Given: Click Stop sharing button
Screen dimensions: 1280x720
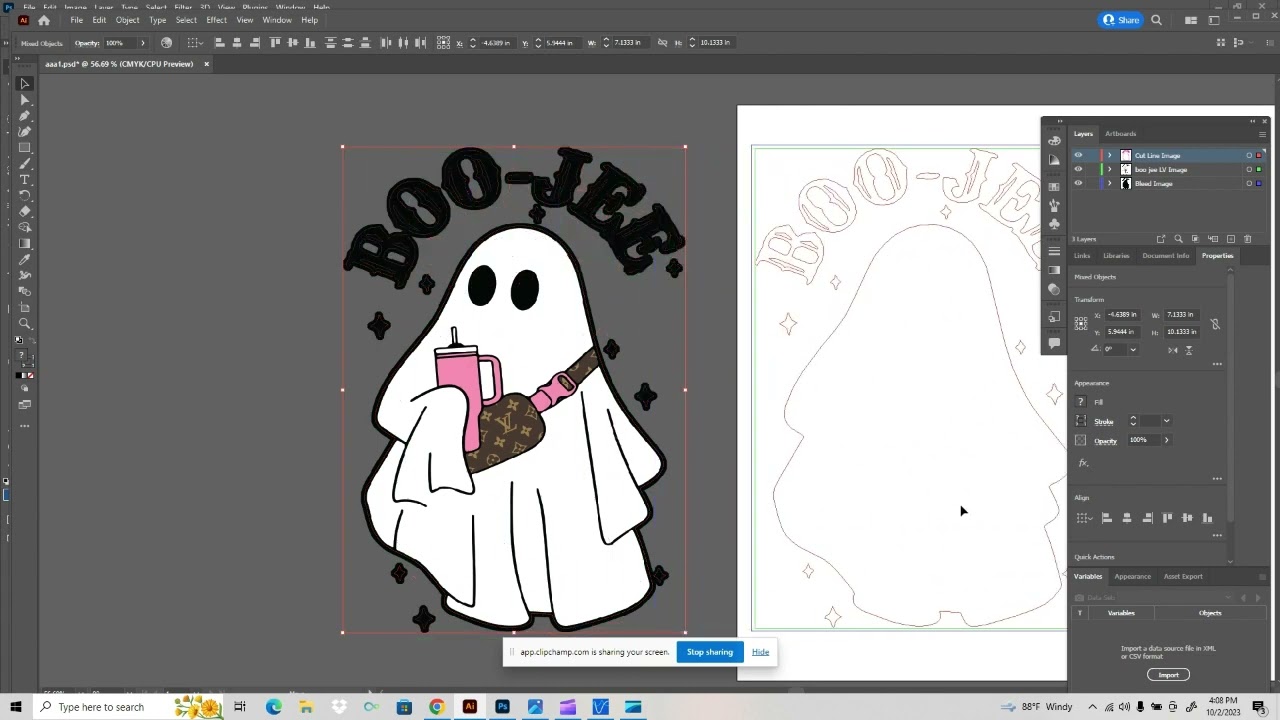Looking at the screenshot, I should tap(710, 652).
